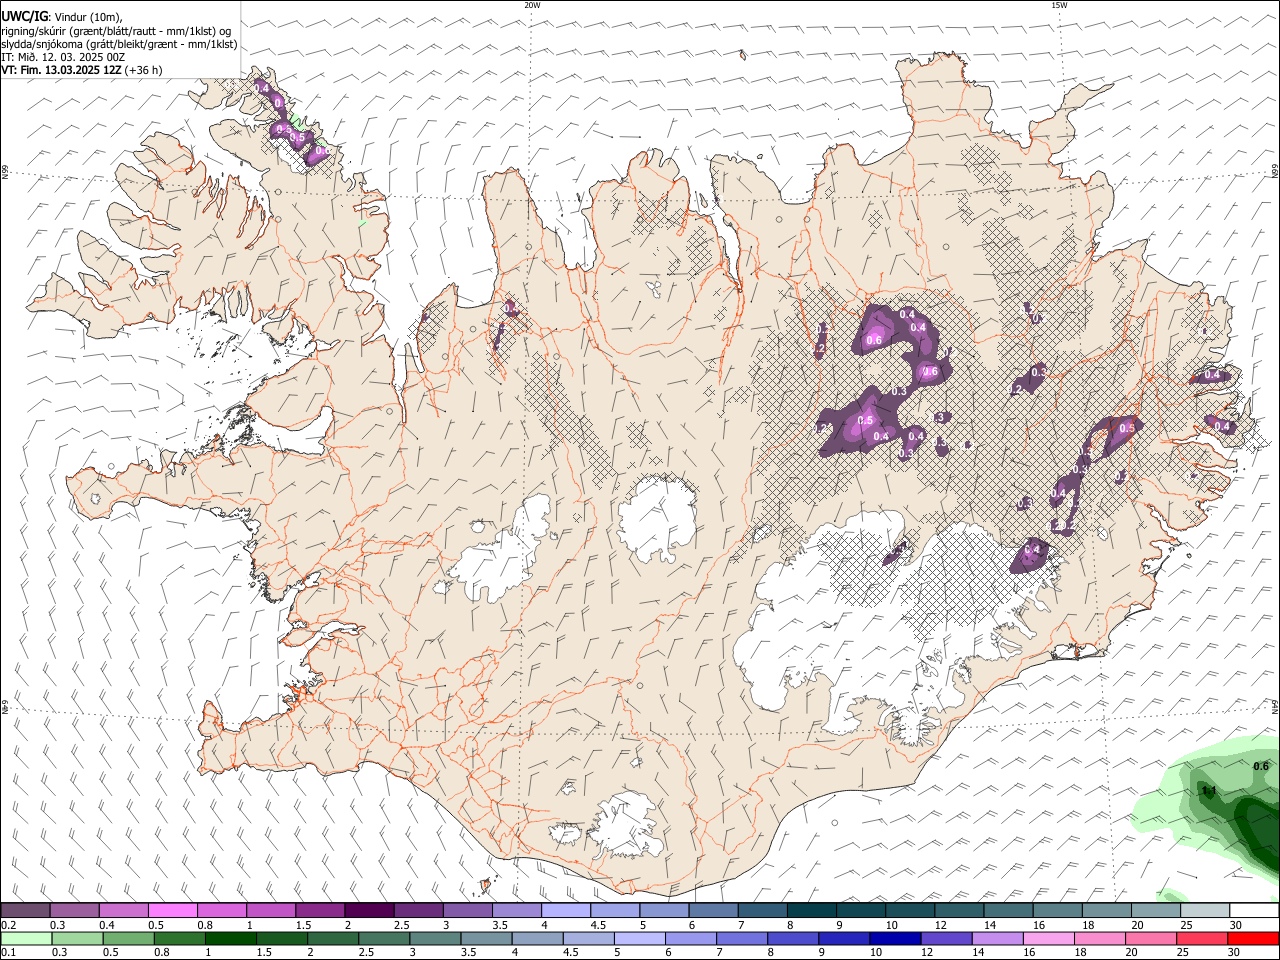1280x960 pixels.
Task: Click the dusky mauve swatch labeled 0.2
Action: 26,910
